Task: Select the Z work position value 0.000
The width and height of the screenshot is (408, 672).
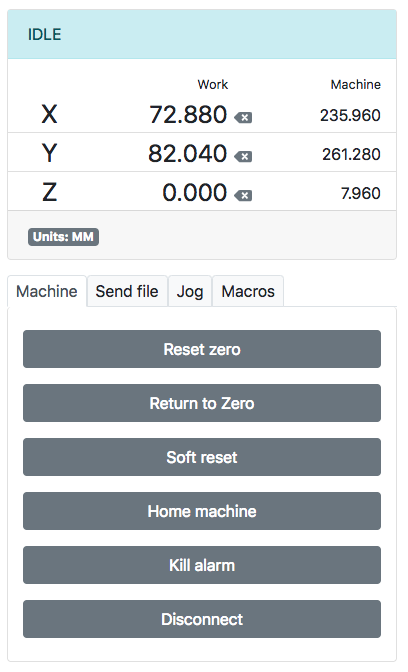Action: click(x=195, y=192)
